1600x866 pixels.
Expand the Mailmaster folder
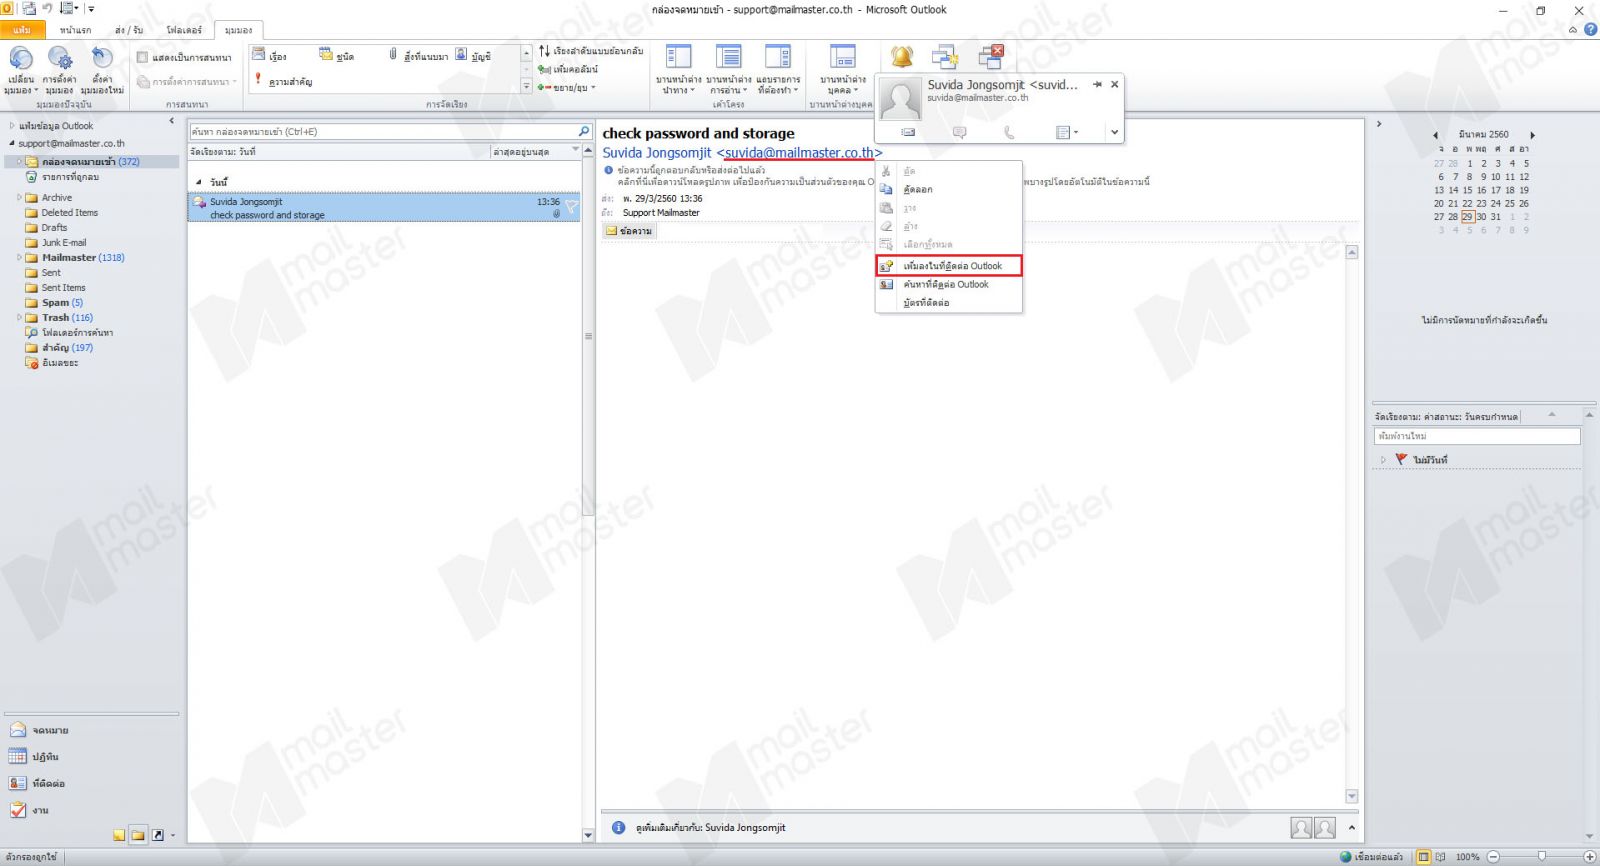[x=19, y=258]
